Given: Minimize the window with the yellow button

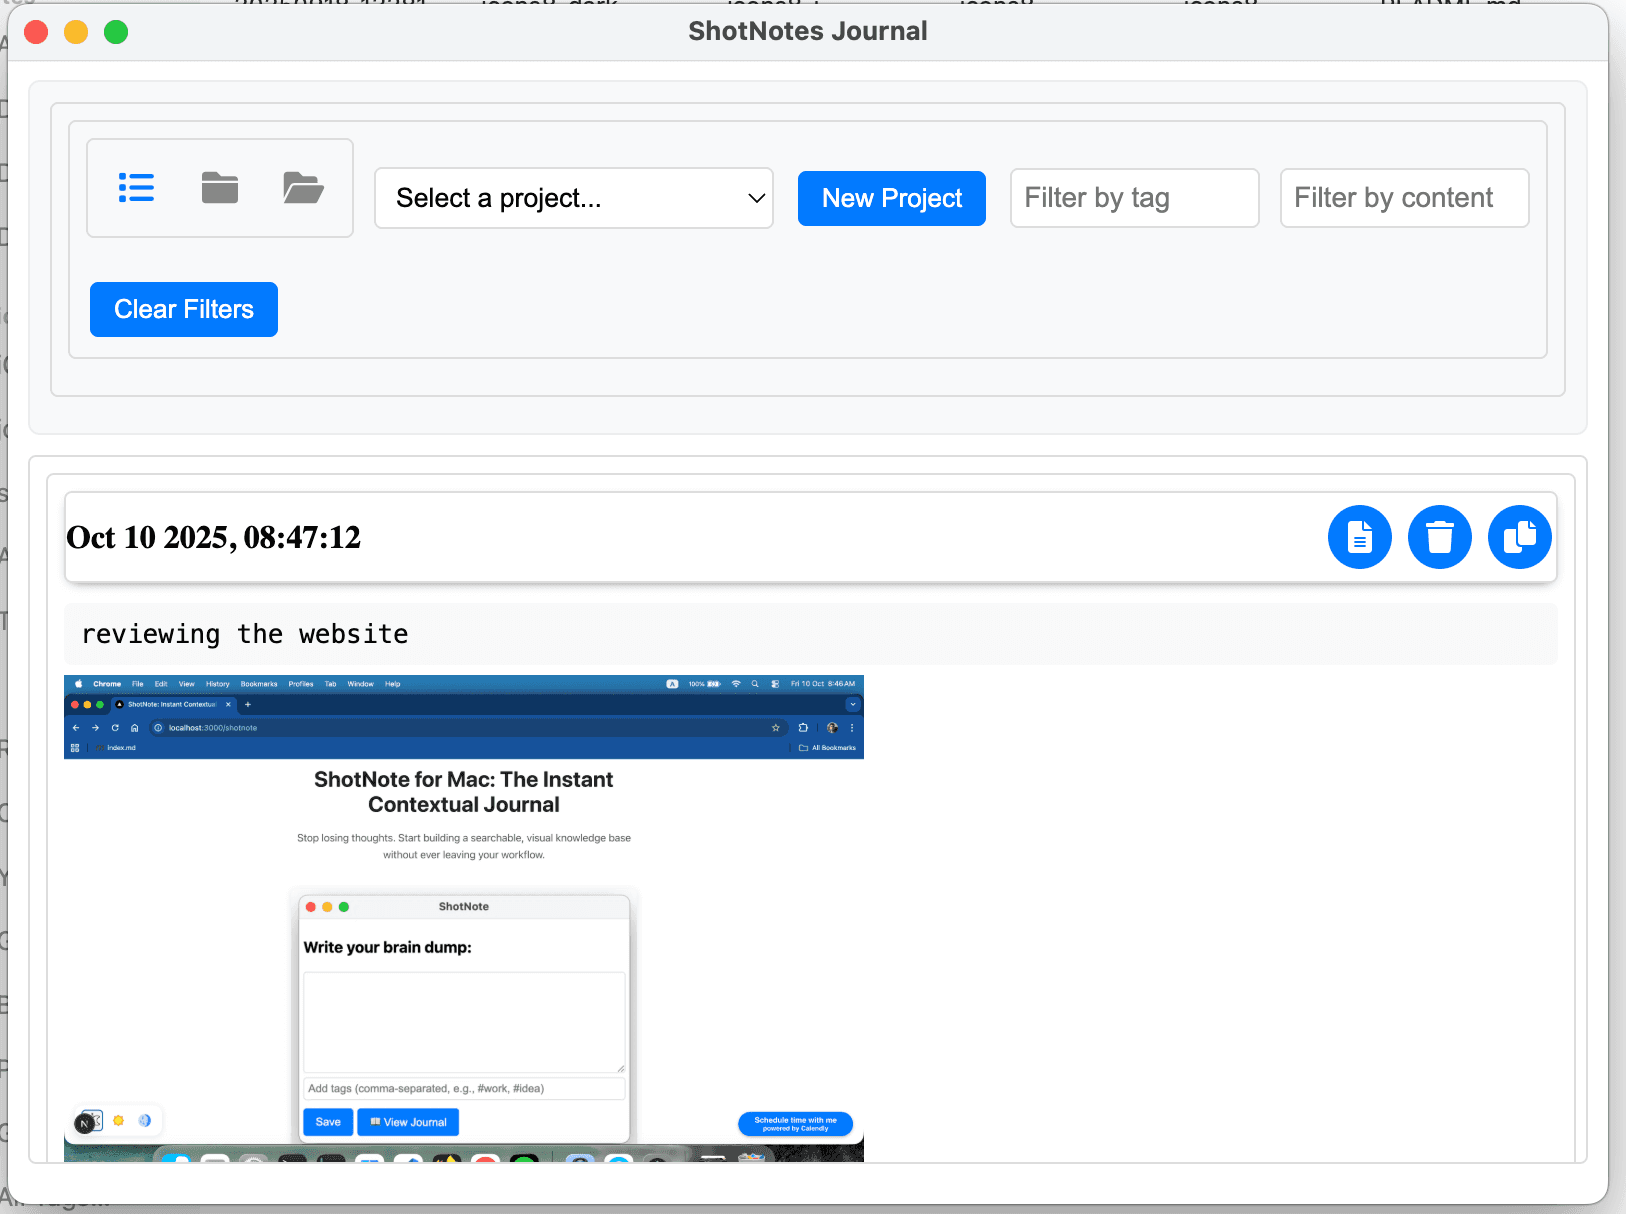Looking at the screenshot, I should click(76, 32).
